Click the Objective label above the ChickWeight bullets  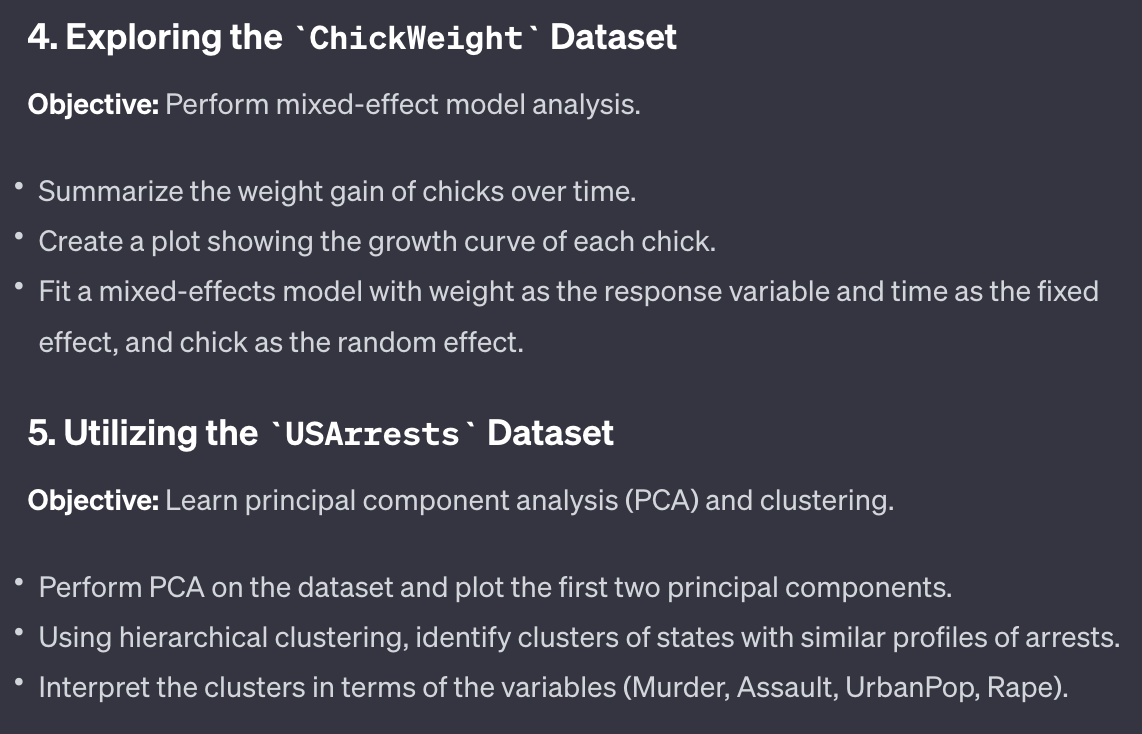tap(93, 104)
